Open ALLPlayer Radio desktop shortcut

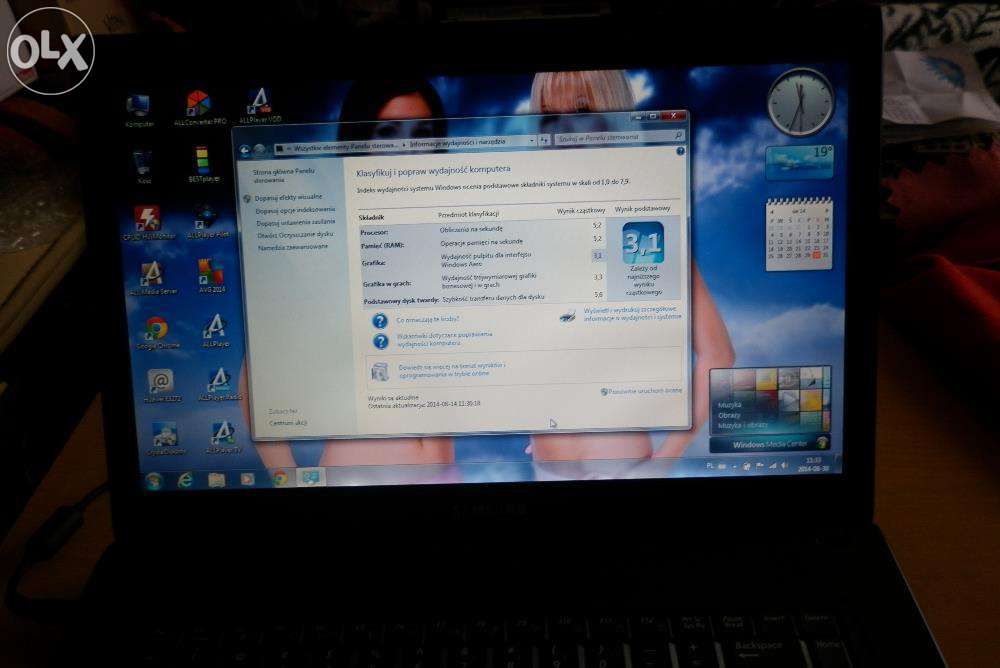pyautogui.click(x=219, y=384)
